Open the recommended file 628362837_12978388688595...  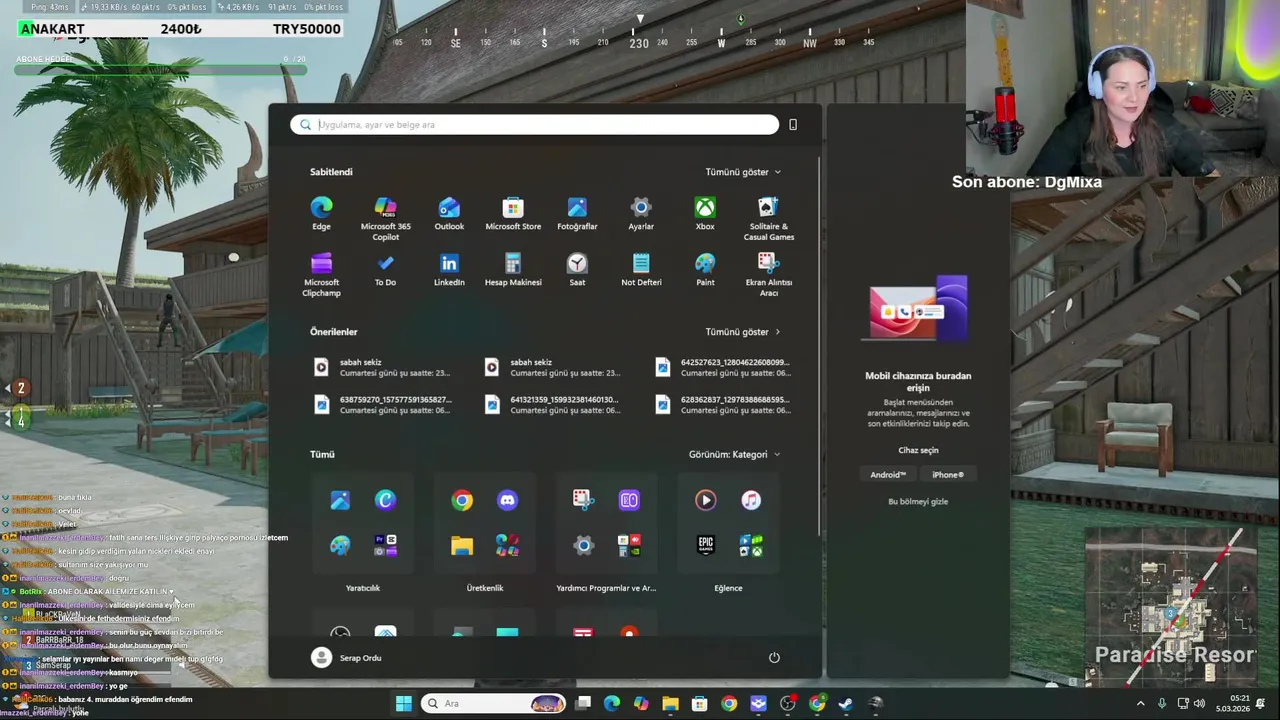coord(723,404)
